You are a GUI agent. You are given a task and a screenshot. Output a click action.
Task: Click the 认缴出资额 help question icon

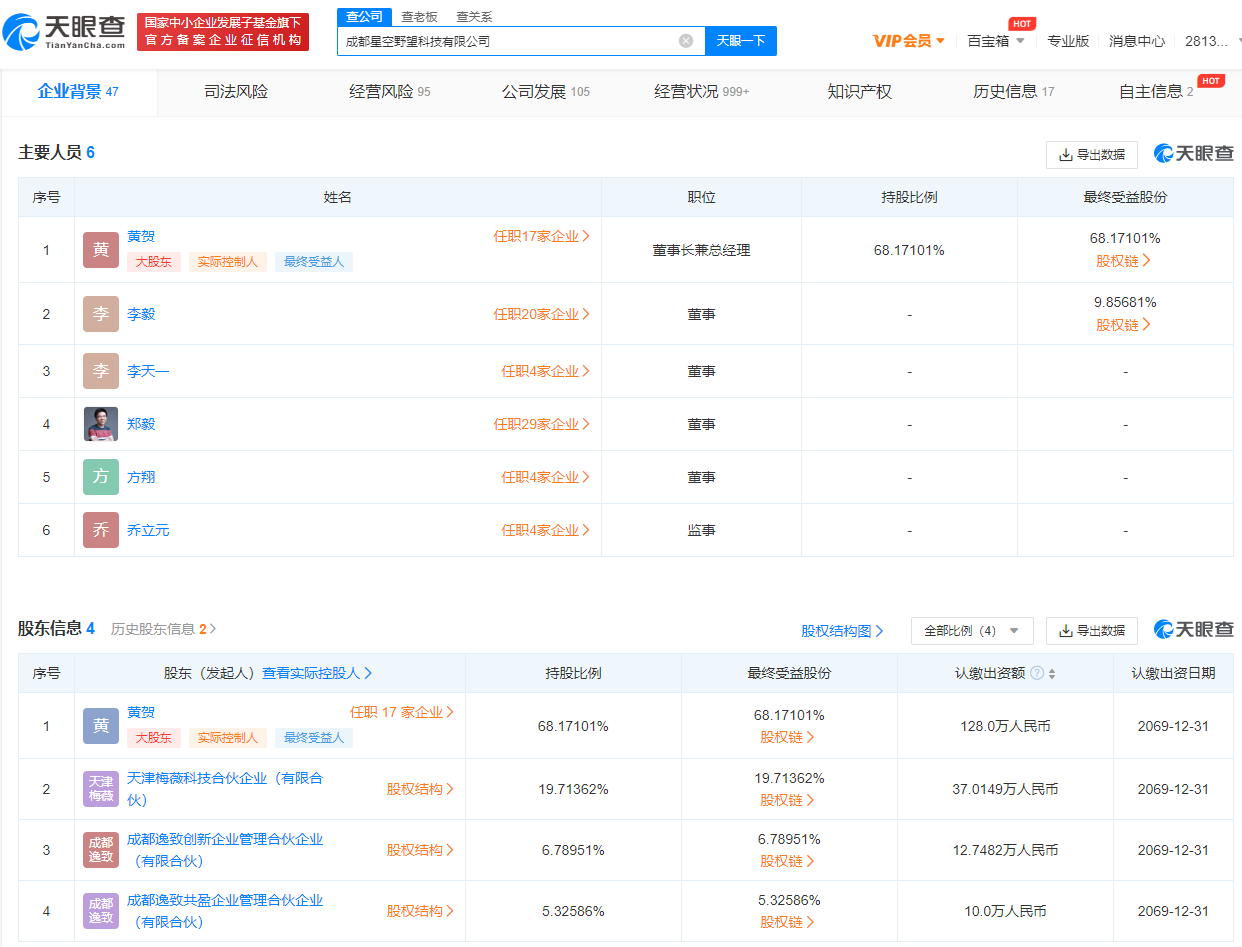pos(1037,674)
